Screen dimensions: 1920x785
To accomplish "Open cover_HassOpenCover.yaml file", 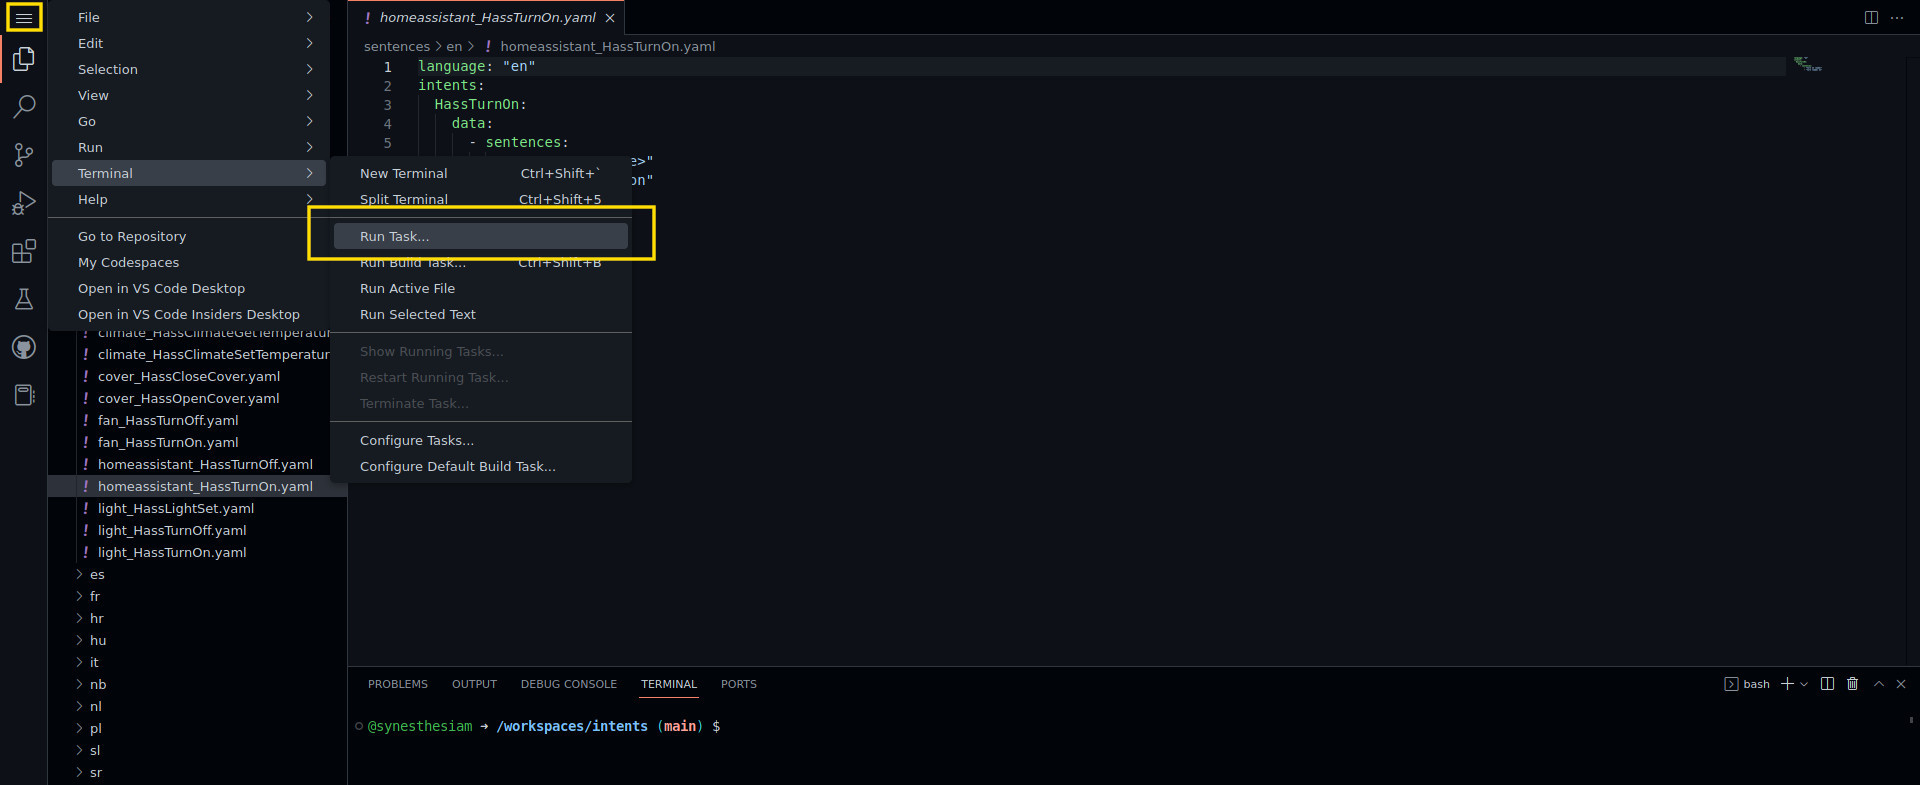I will point(188,398).
